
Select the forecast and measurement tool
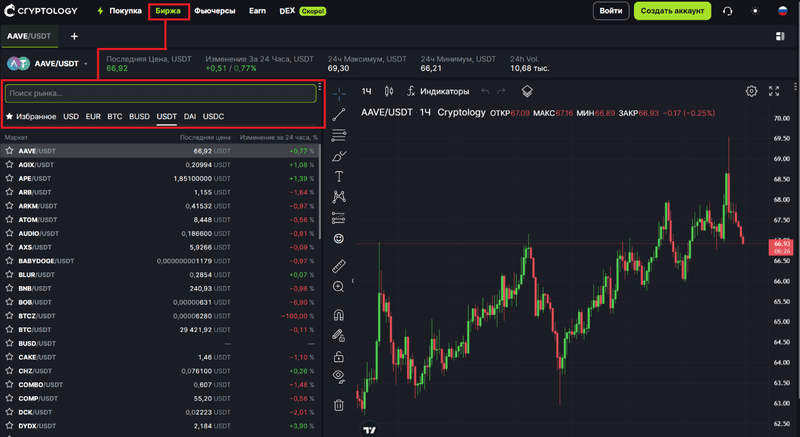point(339,218)
